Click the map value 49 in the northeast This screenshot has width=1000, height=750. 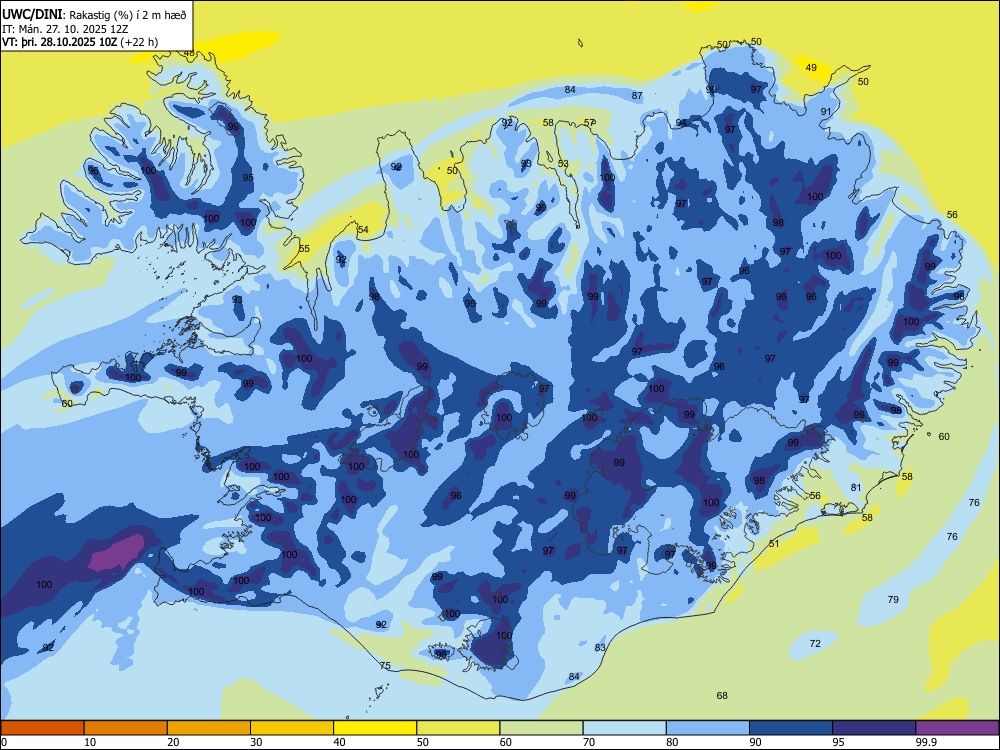pyautogui.click(x=811, y=68)
